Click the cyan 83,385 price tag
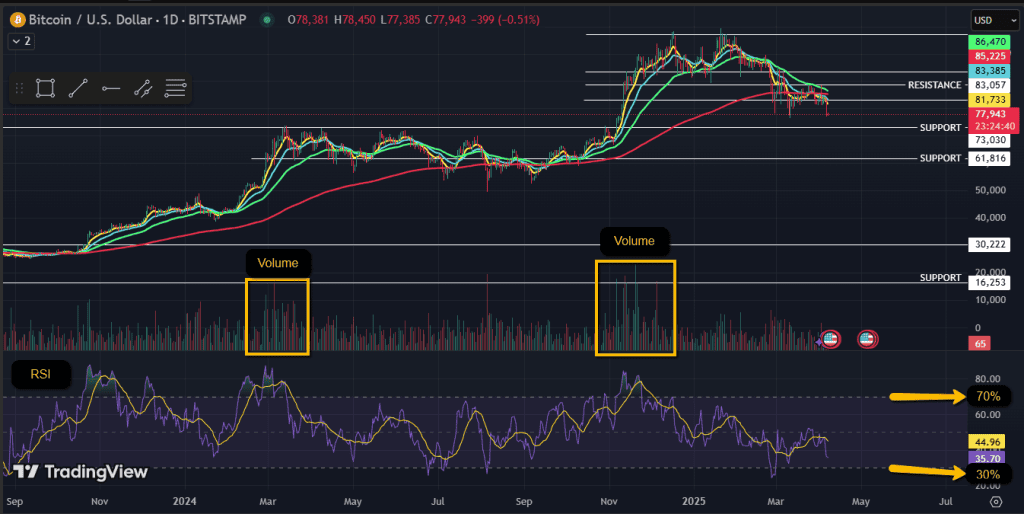The image size is (1024, 514). pos(989,71)
